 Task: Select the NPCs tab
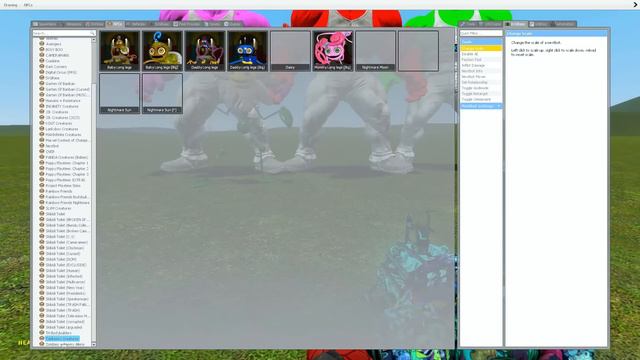(x=115, y=24)
